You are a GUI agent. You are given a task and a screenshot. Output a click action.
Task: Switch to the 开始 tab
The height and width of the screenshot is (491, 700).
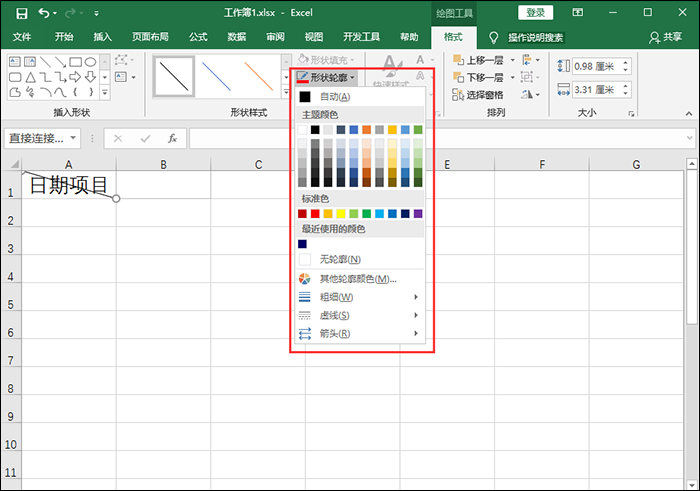click(x=64, y=37)
